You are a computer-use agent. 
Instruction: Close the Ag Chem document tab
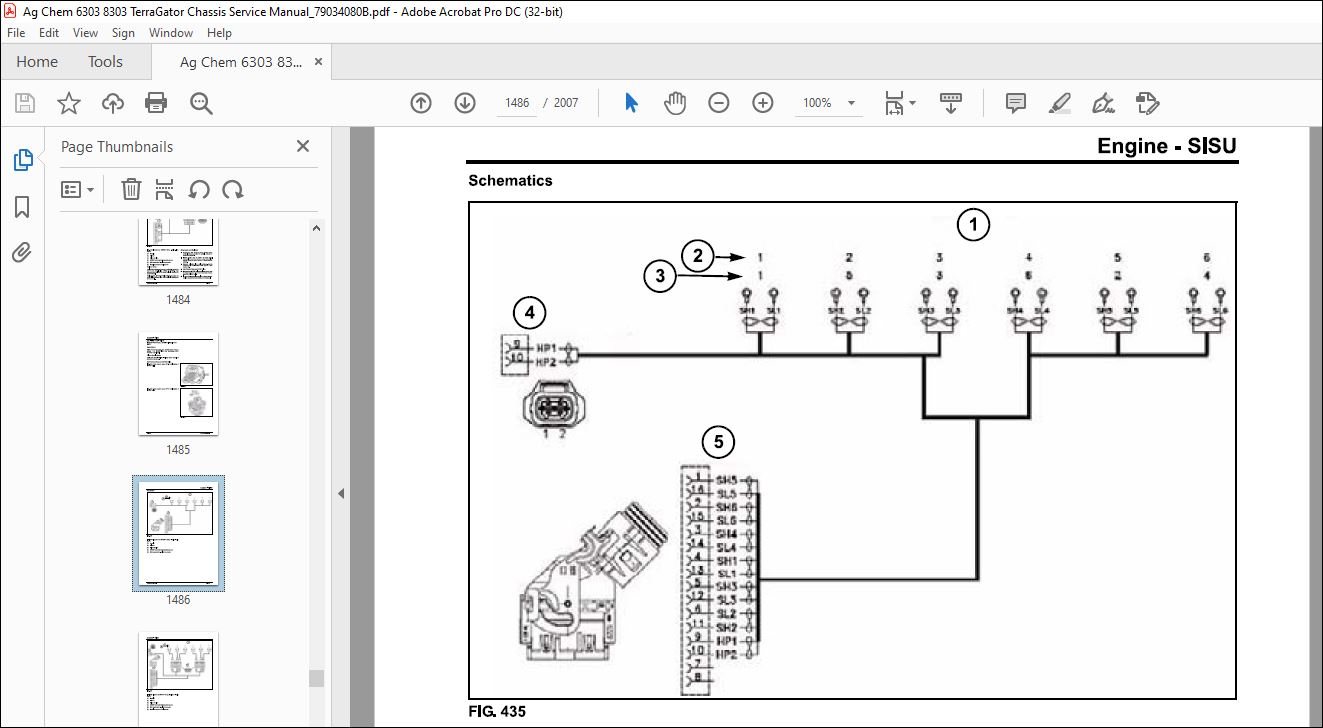tap(318, 62)
